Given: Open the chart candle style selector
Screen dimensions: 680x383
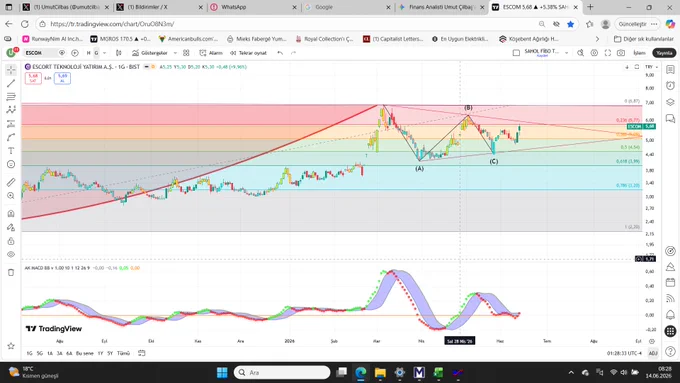Looking at the screenshot, I should point(118,53).
